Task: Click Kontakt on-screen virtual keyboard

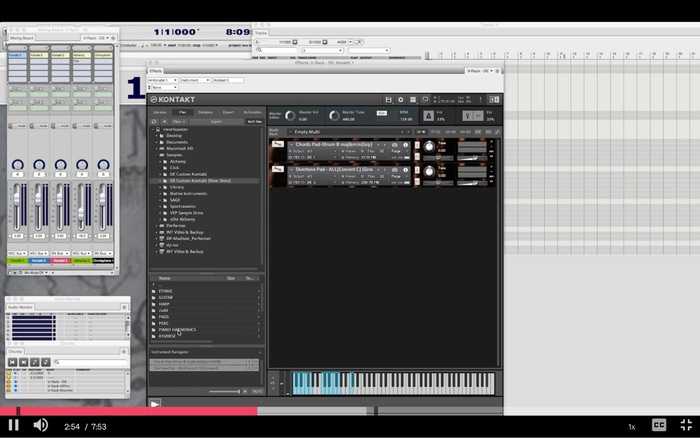Action: tap(393, 383)
